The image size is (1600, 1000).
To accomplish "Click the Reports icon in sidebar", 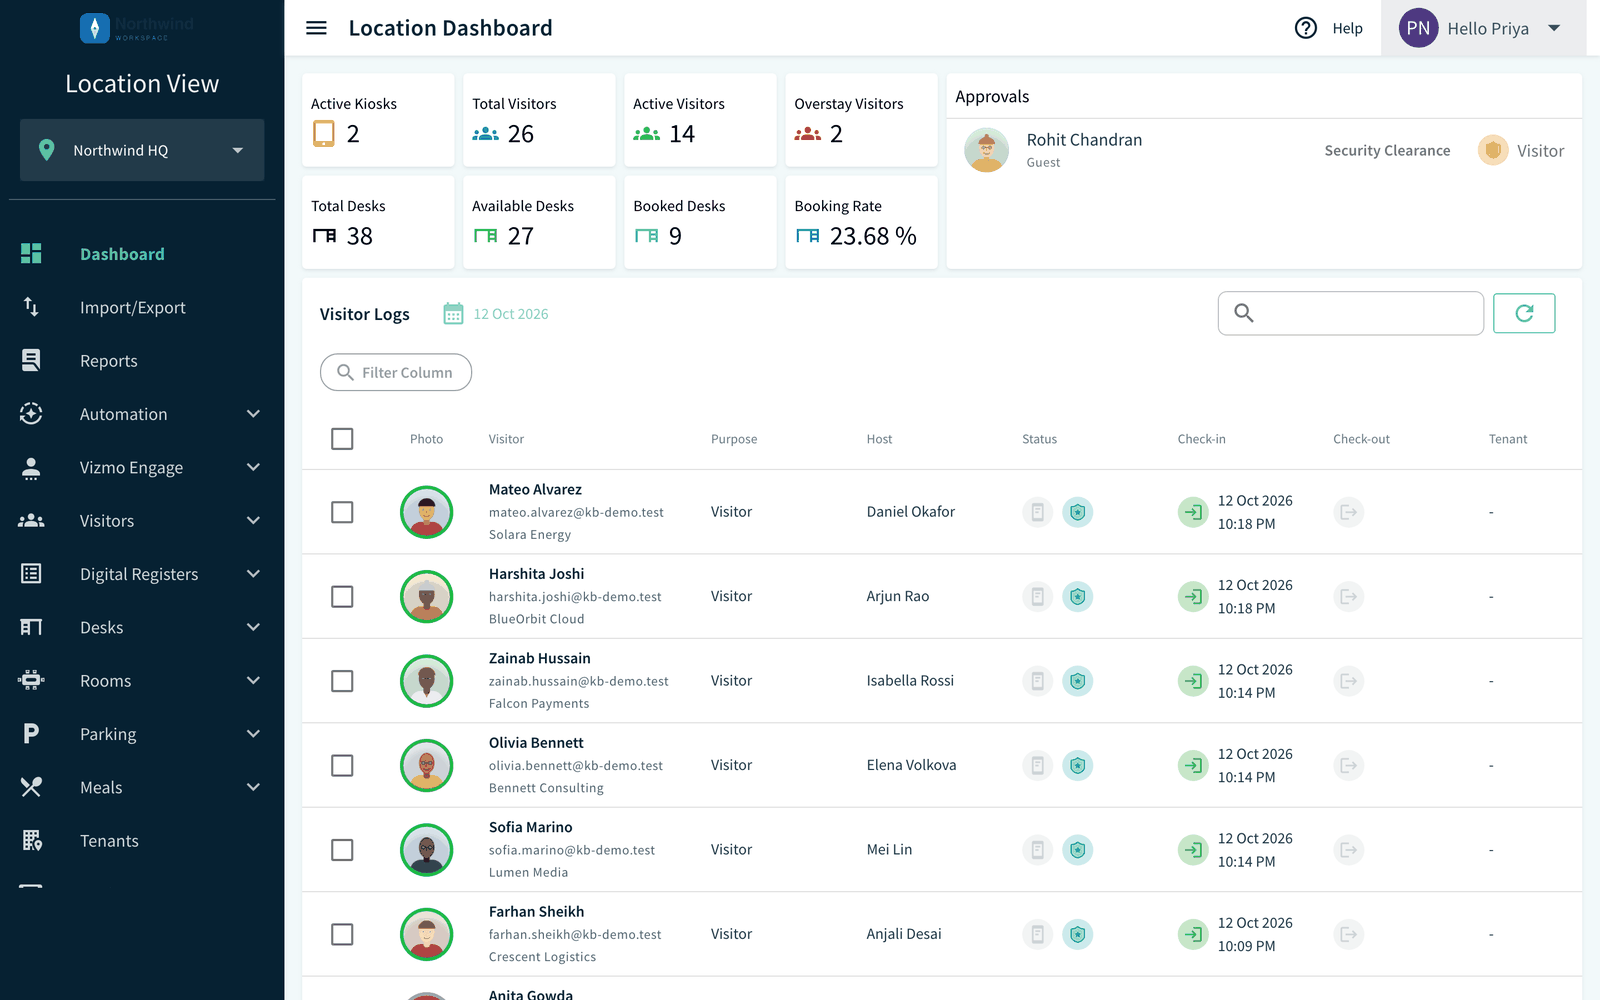I will tap(31, 360).
